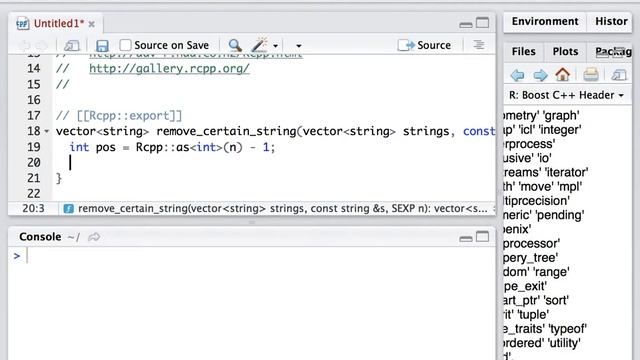
Task: Select the Untitled1 source tab
Action: click(x=58, y=24)
